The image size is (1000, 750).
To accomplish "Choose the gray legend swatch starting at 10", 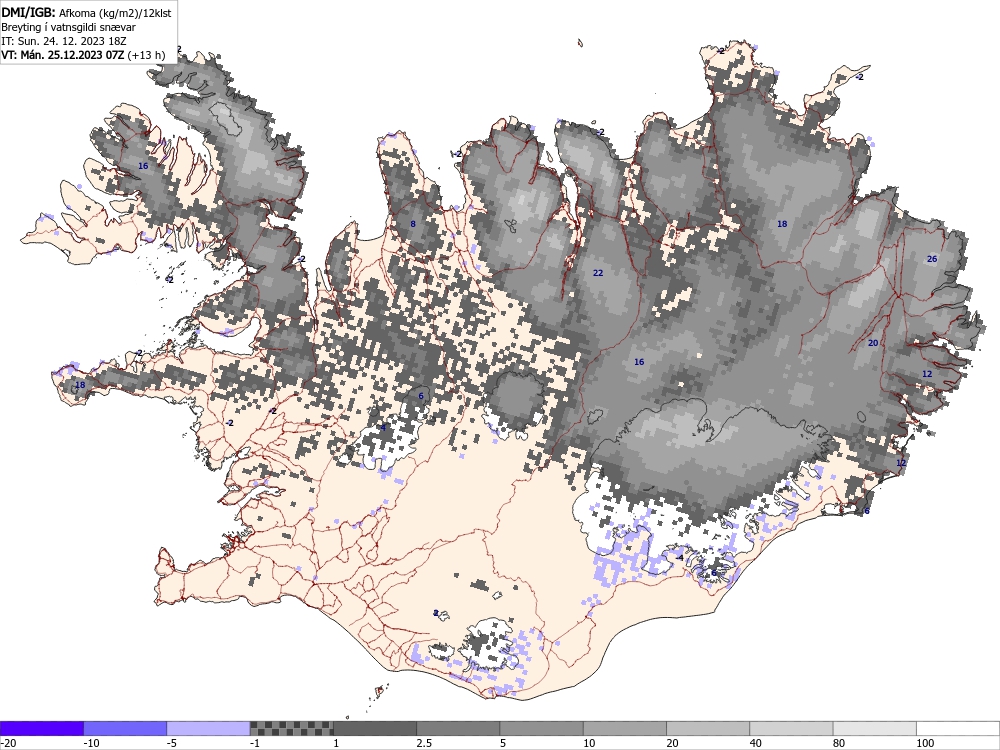I will click(x=625, y=728).
